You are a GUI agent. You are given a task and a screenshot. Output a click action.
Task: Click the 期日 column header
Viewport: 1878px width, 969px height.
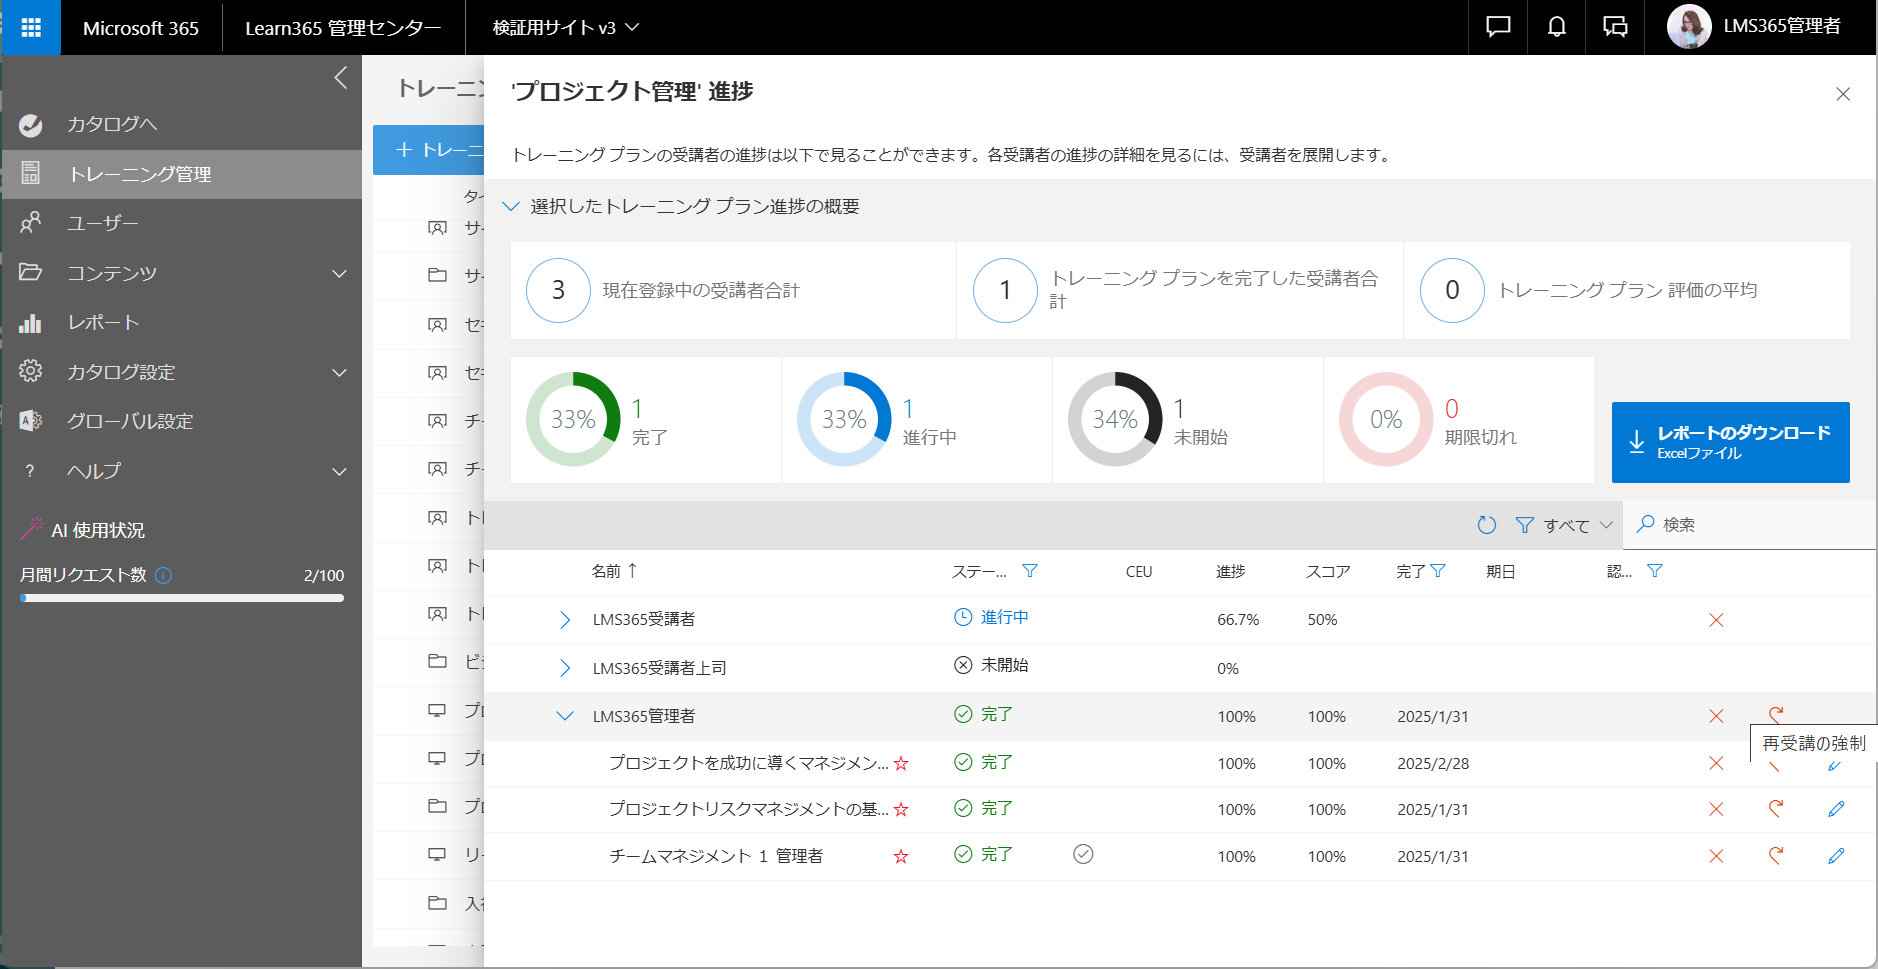point(1501,571)
